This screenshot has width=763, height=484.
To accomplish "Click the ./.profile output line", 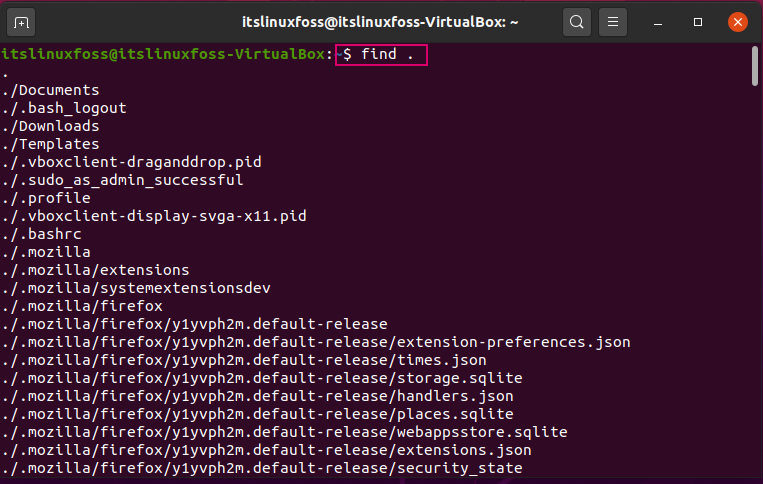I will tap(46, 198).
